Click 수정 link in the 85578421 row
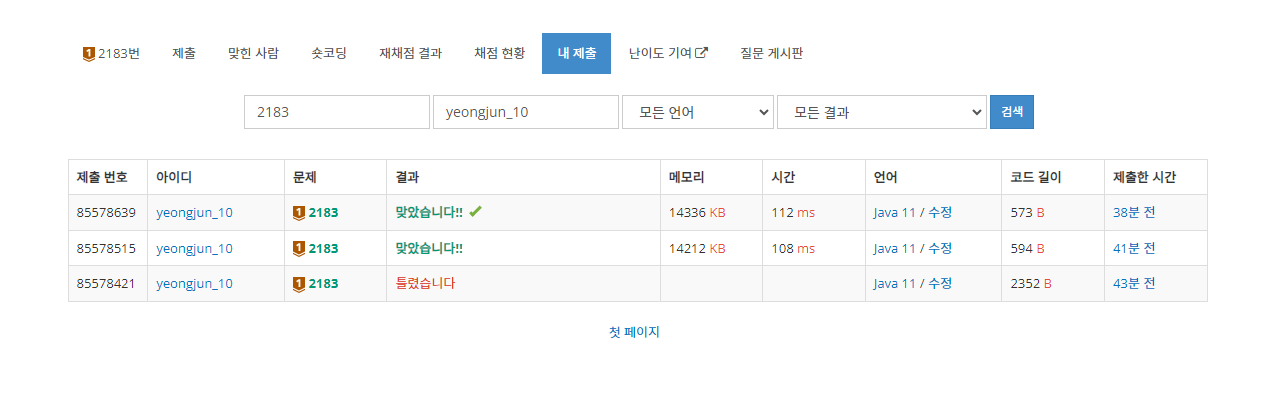Viewport: 1288px width, 393px height. (940, 284)
